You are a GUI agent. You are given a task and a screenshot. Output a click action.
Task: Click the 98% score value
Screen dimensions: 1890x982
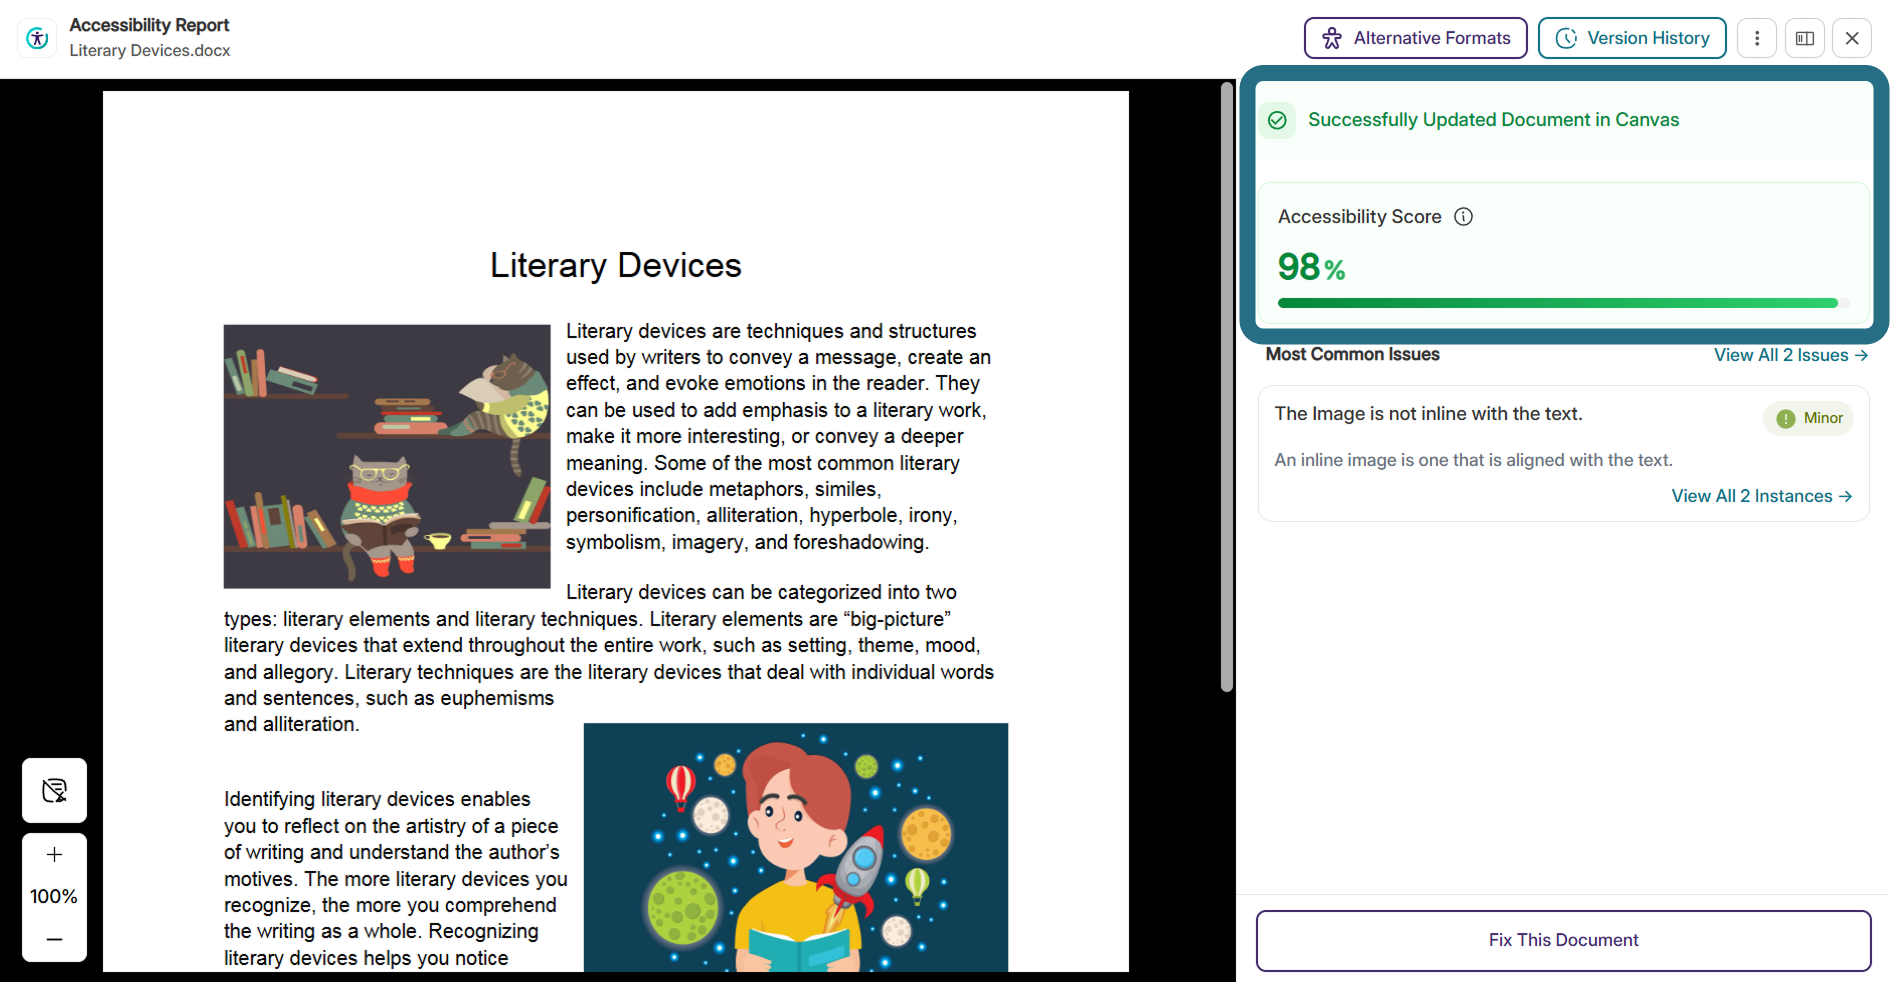(1311, 267)
